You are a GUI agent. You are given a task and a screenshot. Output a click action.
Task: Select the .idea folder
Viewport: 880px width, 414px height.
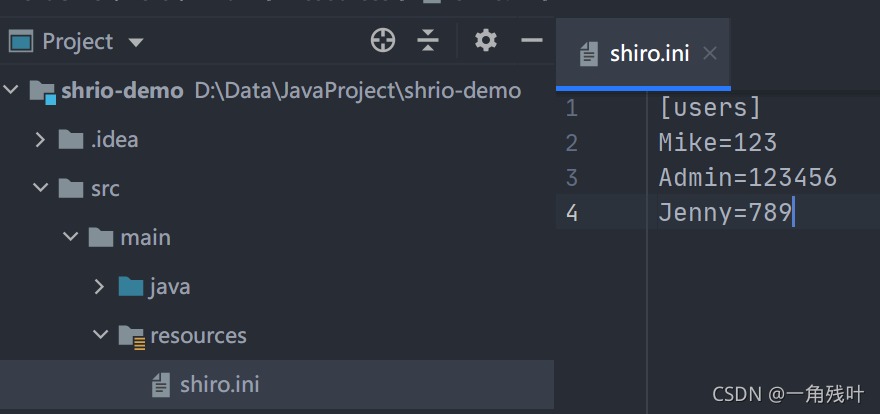coord(114,139)
